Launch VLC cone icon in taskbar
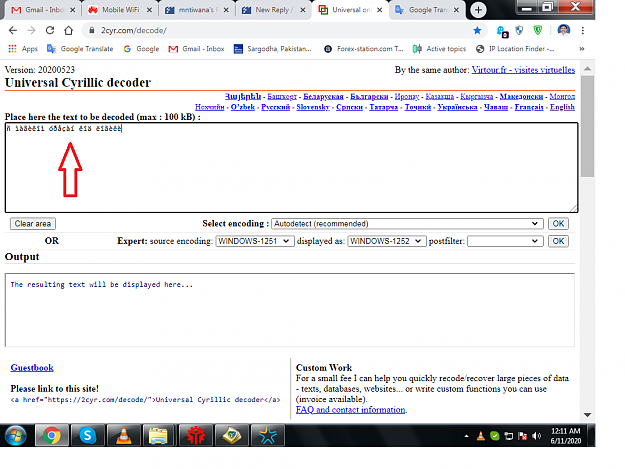Viewport: 625px width, 469px height. (x=124, y=435)
